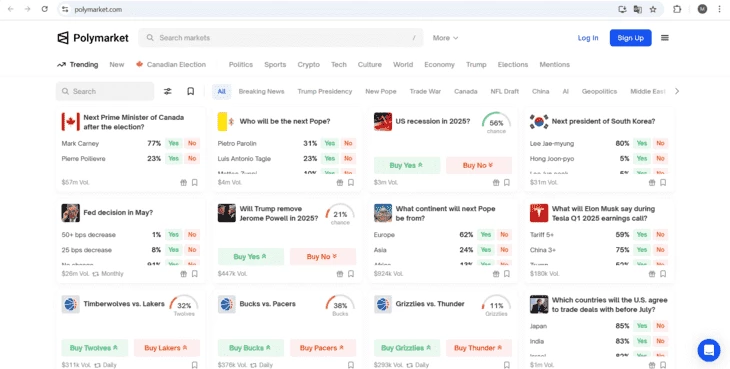This screenshot has height=369, width=730.
Task: Click basketball icon on Timberwolves vs. Lakers
Action: (x=71, y=304)
